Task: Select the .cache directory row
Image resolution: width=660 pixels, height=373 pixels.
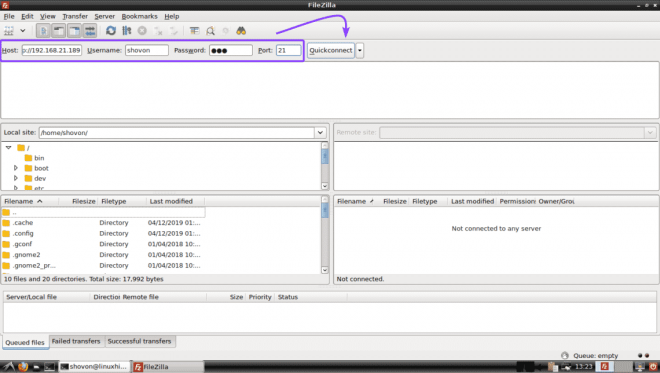Action: 104,223
